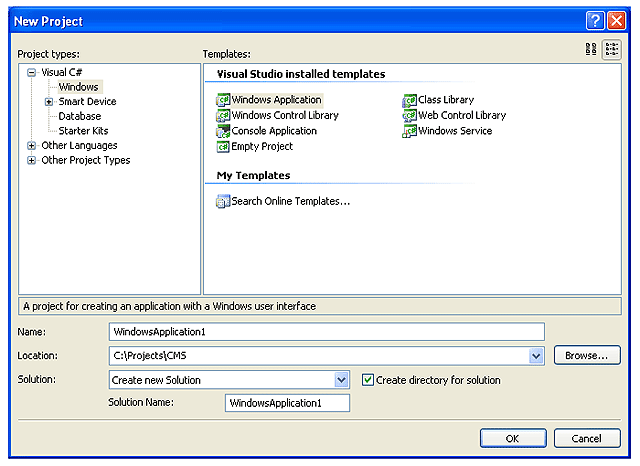Select the Visual C# tree item
The height and width of the screenshot is (466, 640).
tap(62, 73)
